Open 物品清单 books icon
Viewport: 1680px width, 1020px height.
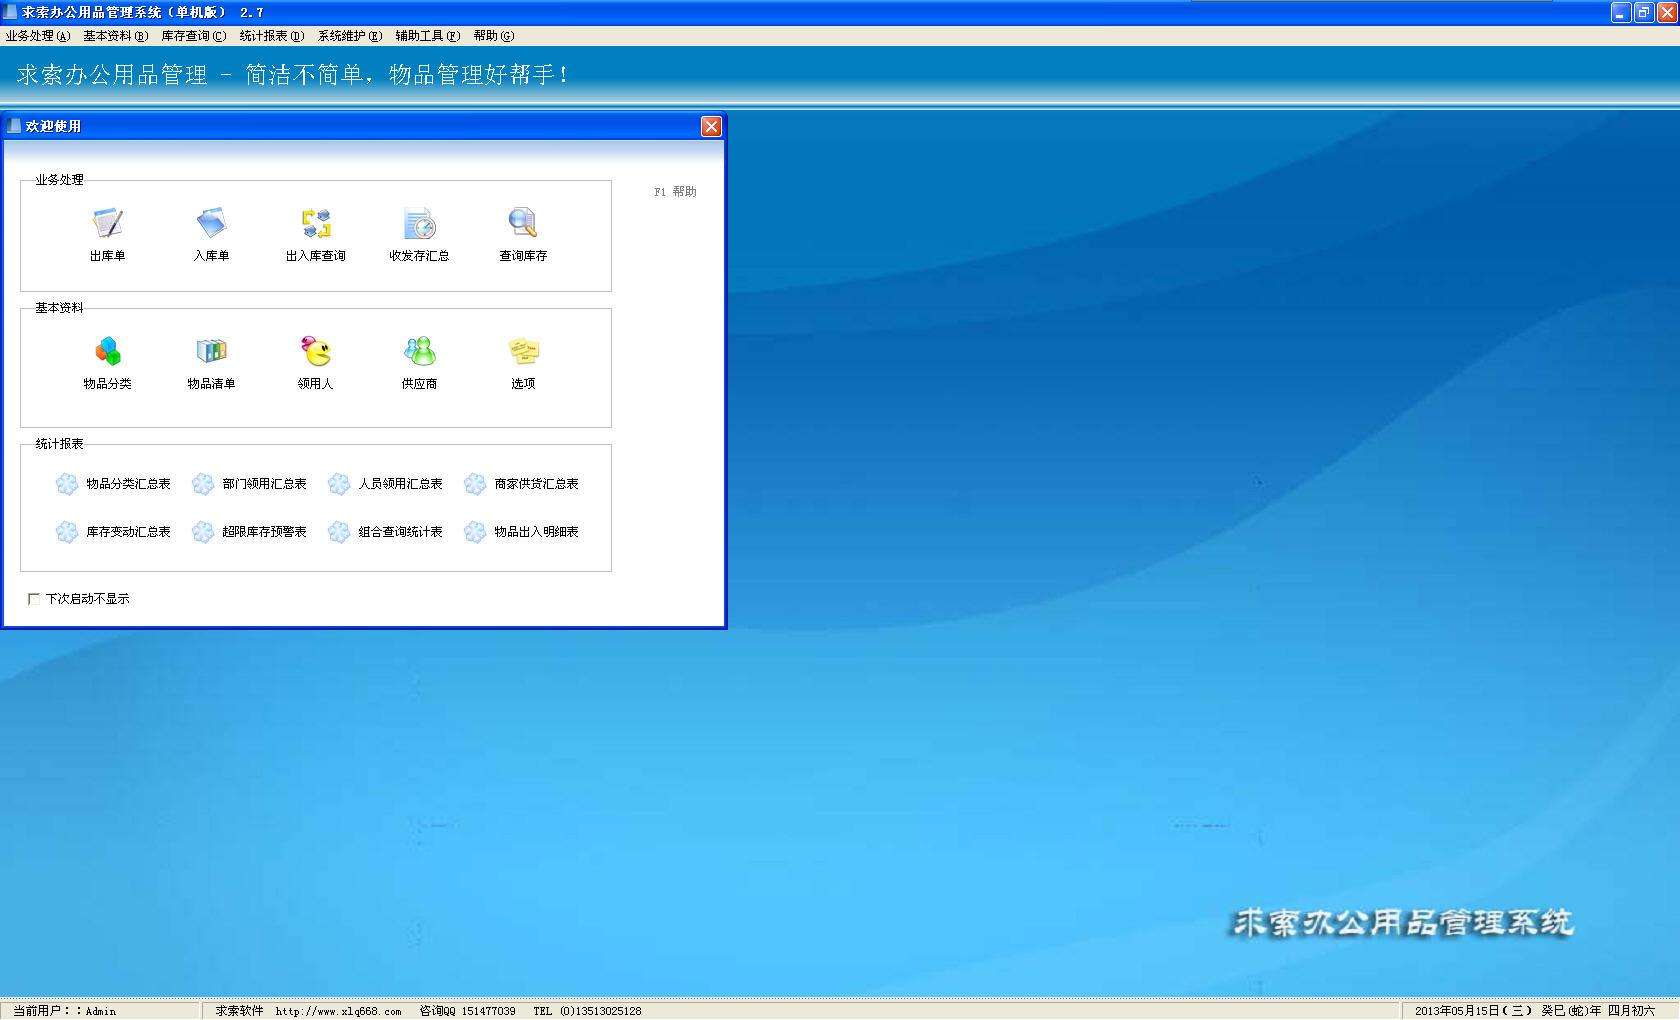pos(211,351)
